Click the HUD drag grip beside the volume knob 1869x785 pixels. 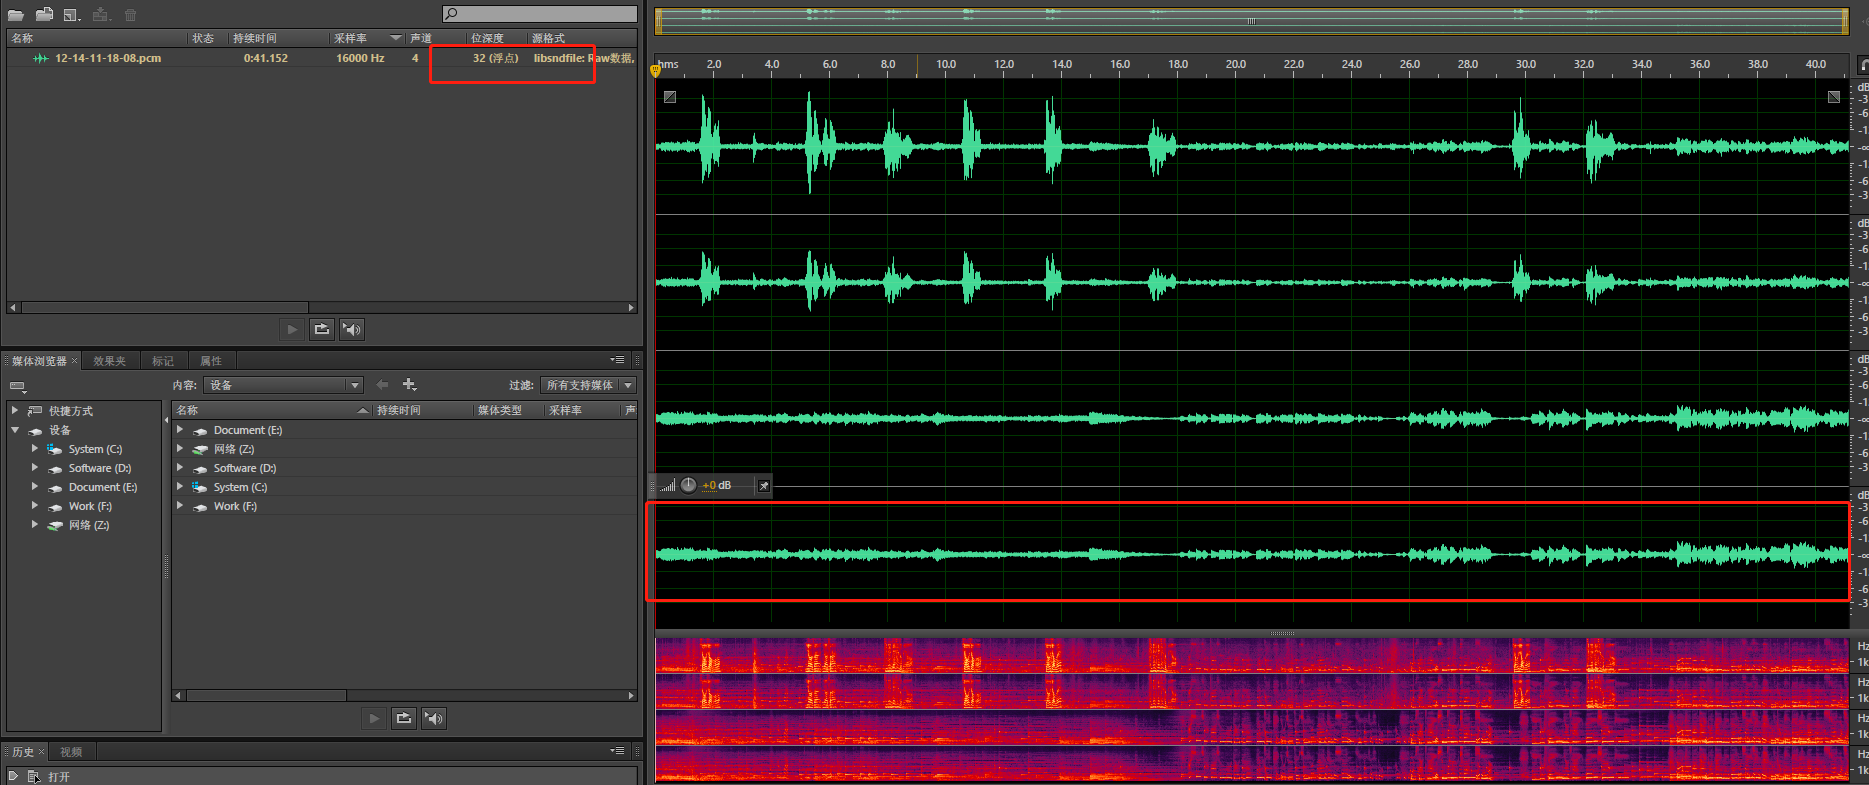coord(653,486)
